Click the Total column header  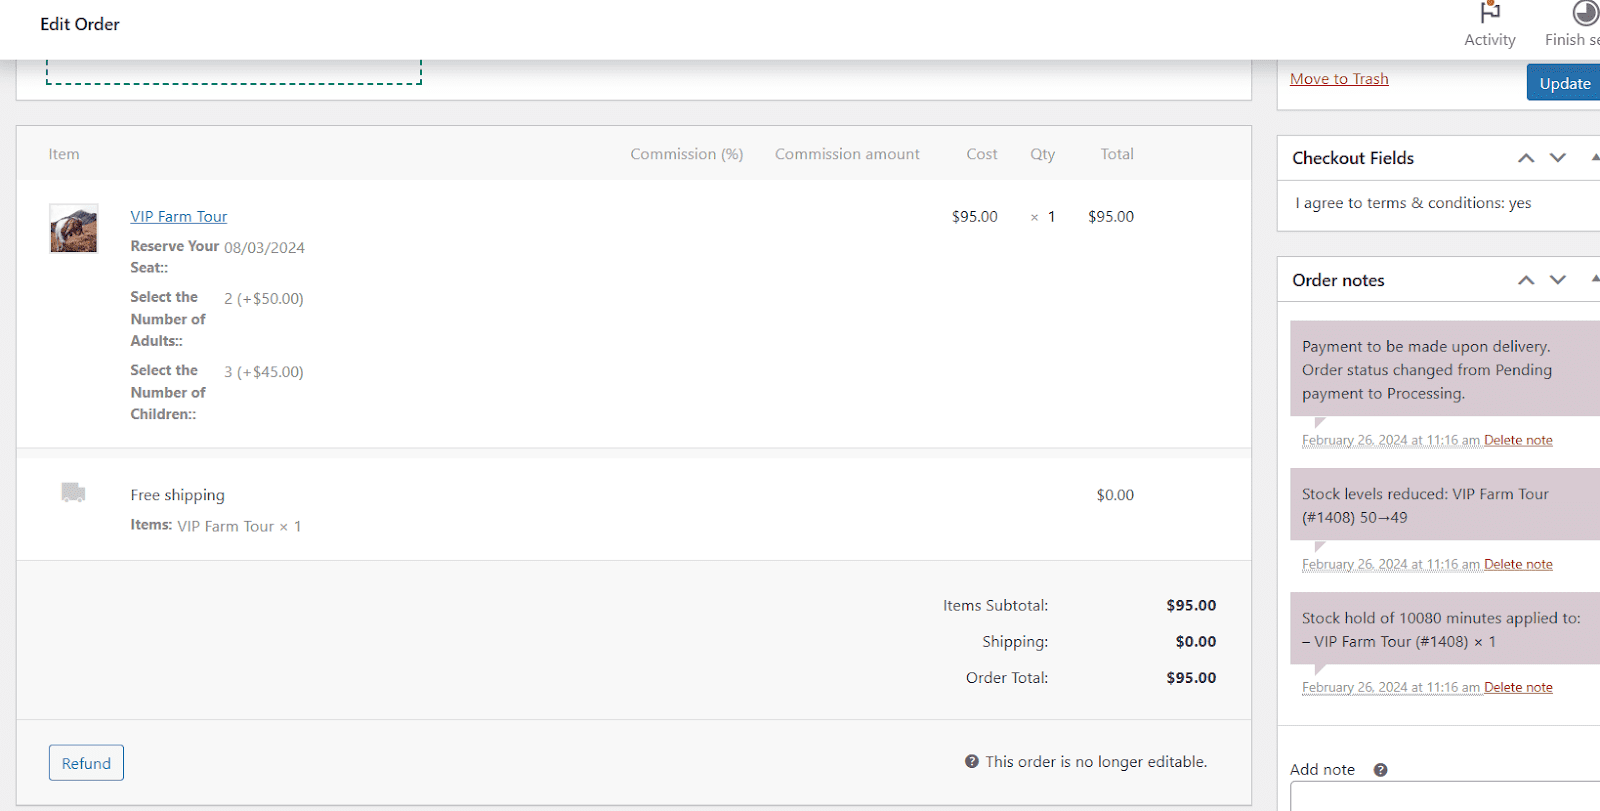(1117, 154)
